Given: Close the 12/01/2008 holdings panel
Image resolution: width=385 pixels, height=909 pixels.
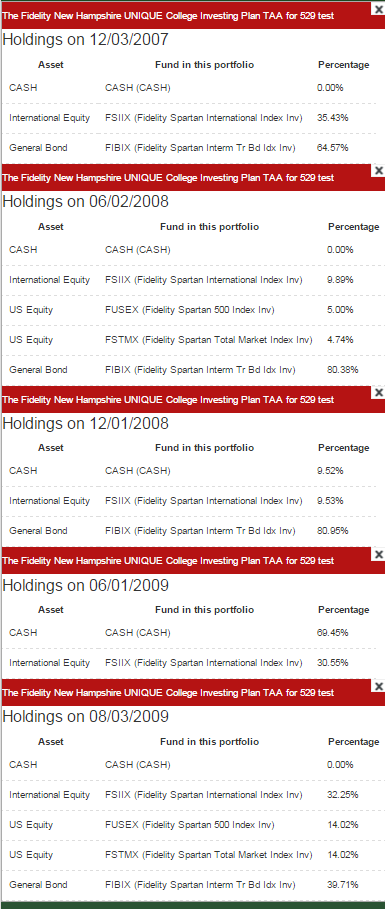Looking at the screenshot, I should pyautogui.click(x=379, y=392).
